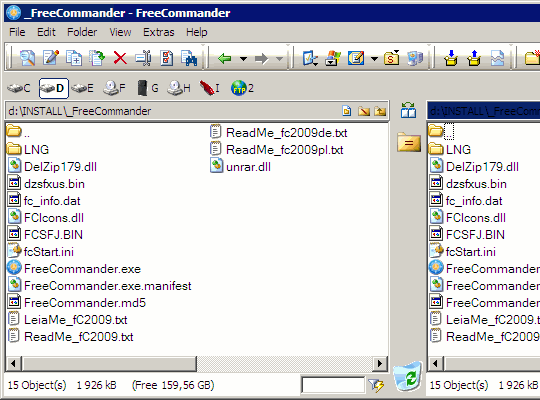
Task: Click the file properties toolbar icon
Action: (x=167, y=58)
